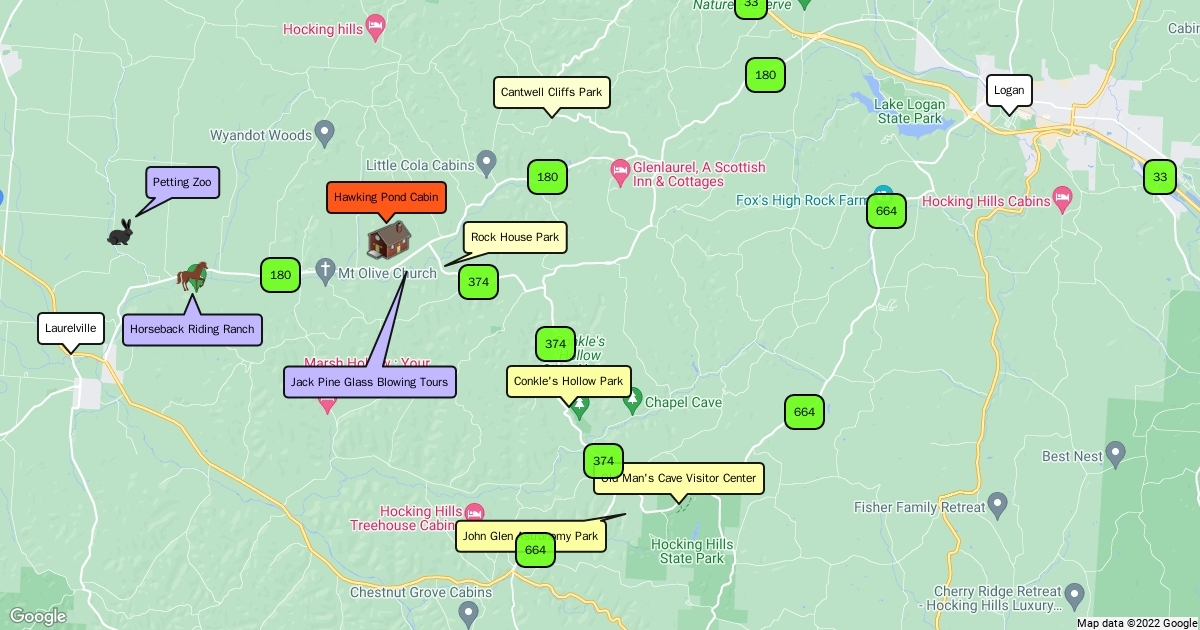1200x630 pixels.
Task: Select the brown horse riding ranch icon
Action: coord(192,276)
